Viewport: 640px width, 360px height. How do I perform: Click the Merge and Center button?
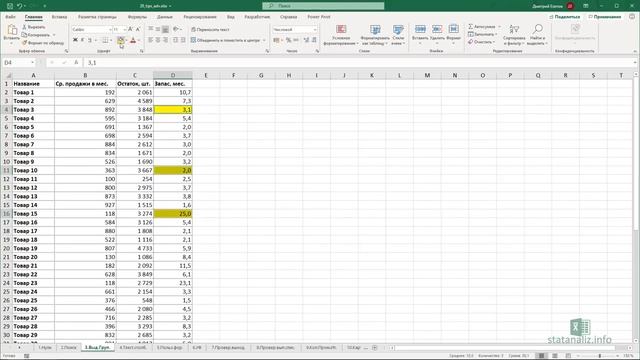(x=225, y=40)
